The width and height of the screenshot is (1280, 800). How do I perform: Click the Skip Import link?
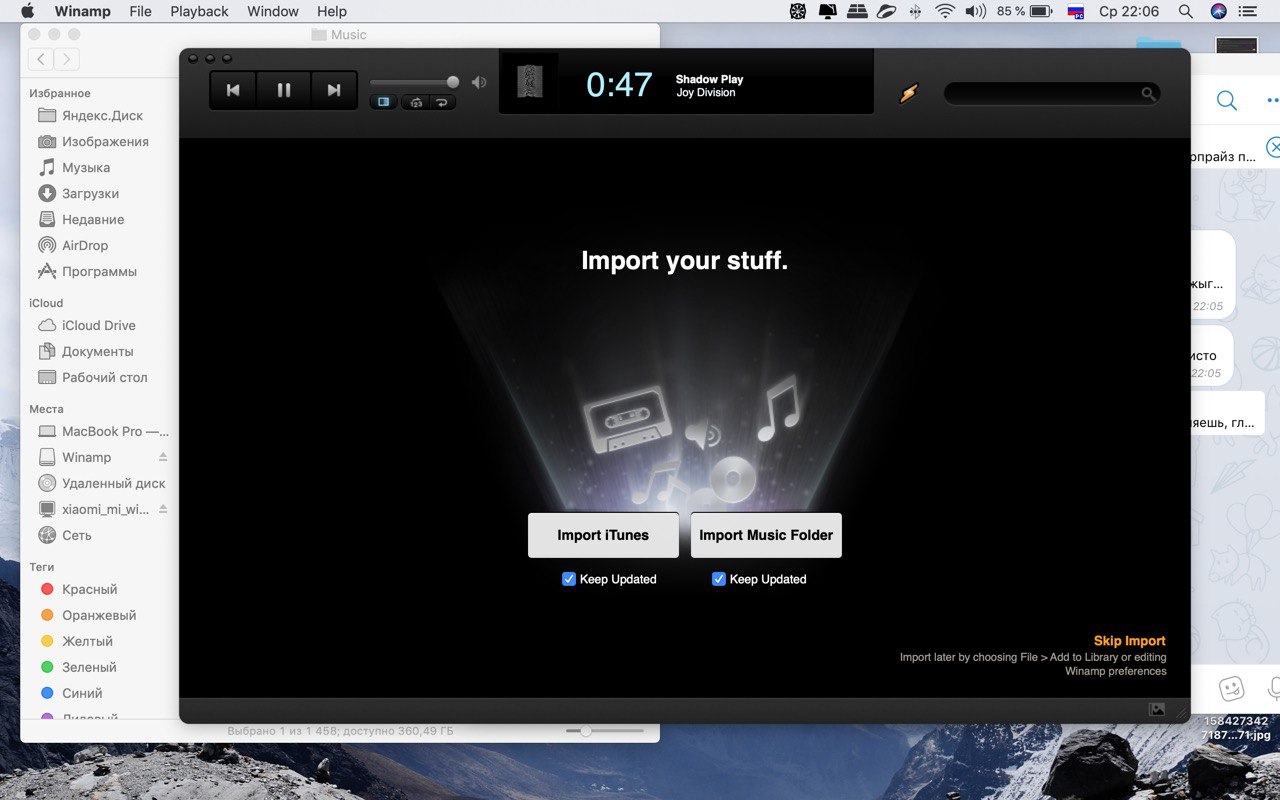(1130, 641)
